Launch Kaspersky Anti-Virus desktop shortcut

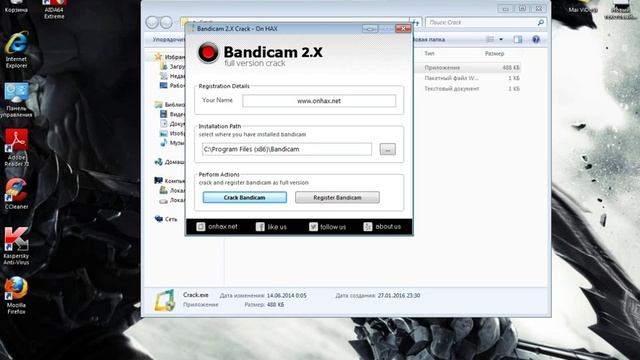tap(16, 246)
